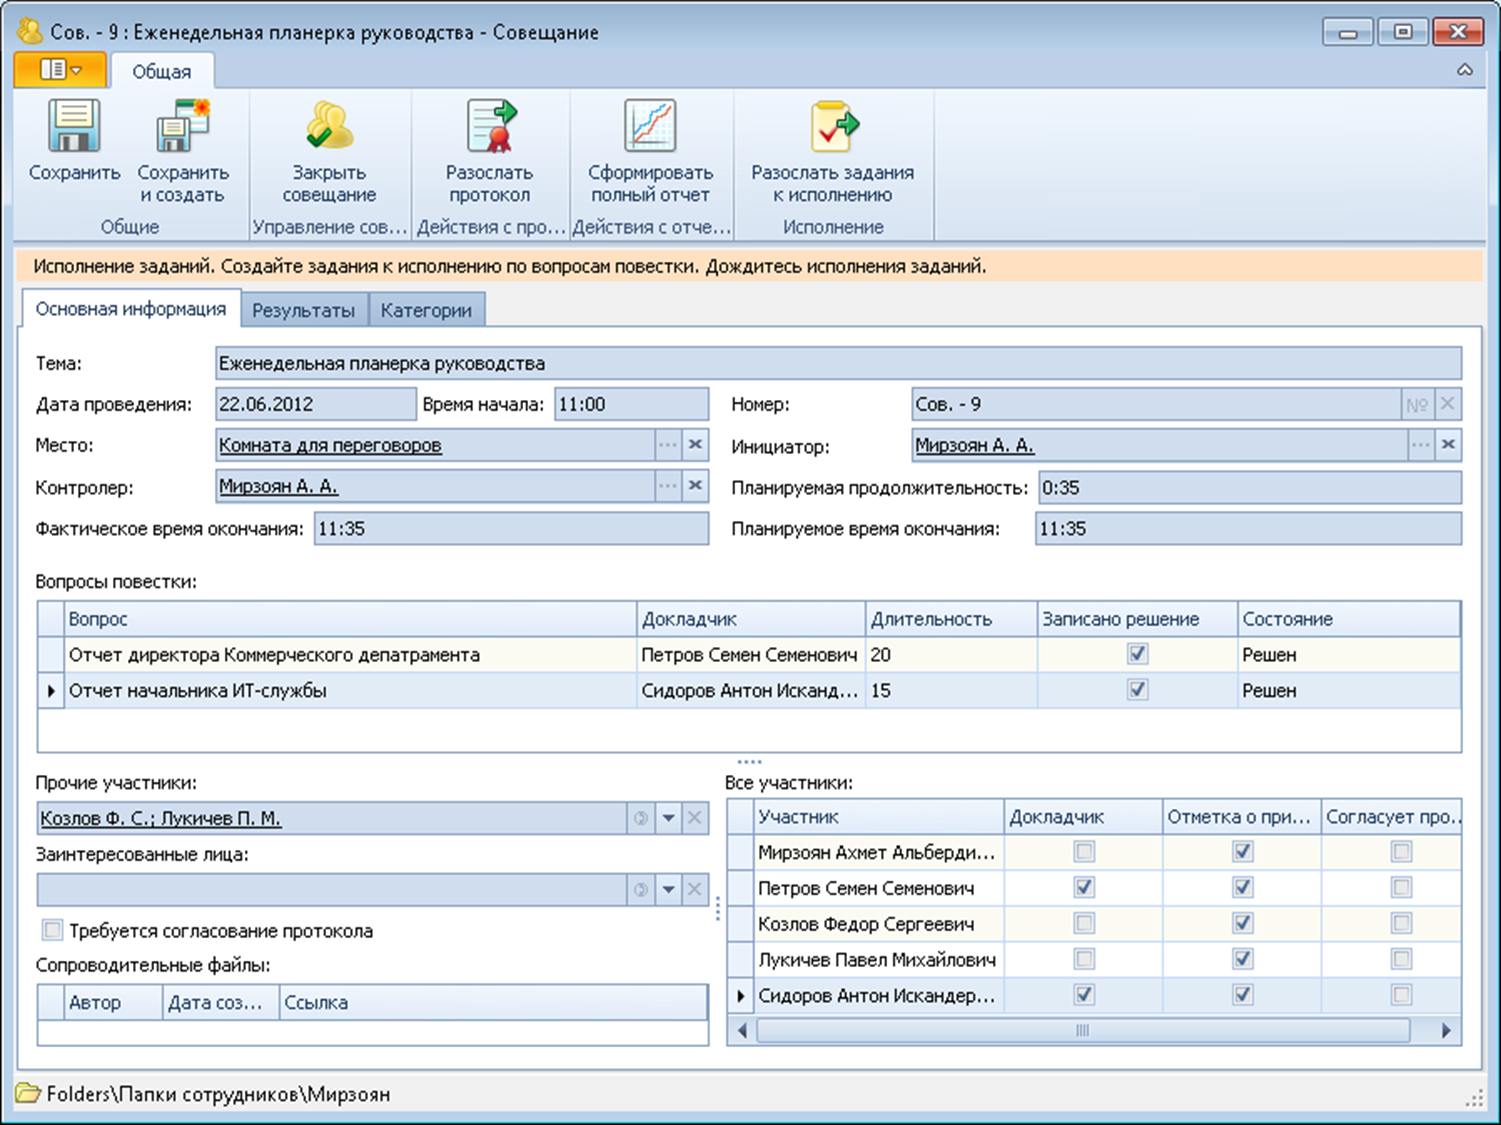Toggle attendance mark for Лукичев Павел Михайлович
1501x1125 pixels.
(x=1243, y=959)
